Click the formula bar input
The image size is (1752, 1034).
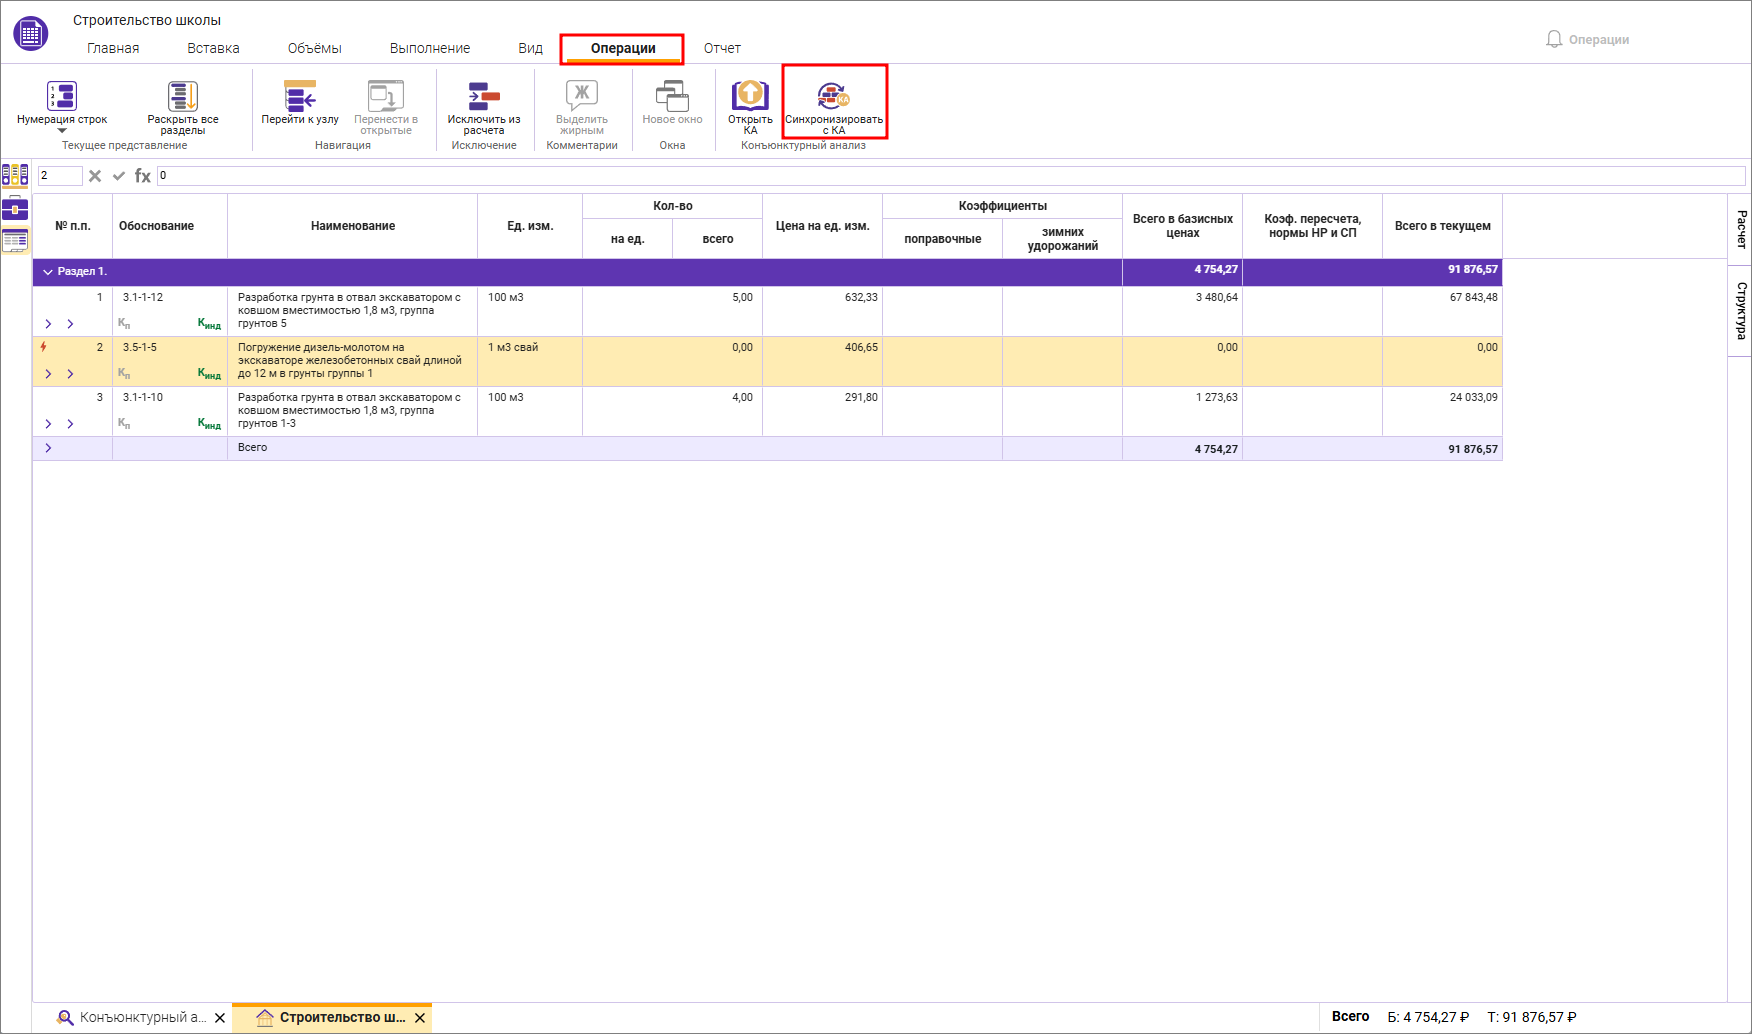pyautogui.click(x=951, y=176)
